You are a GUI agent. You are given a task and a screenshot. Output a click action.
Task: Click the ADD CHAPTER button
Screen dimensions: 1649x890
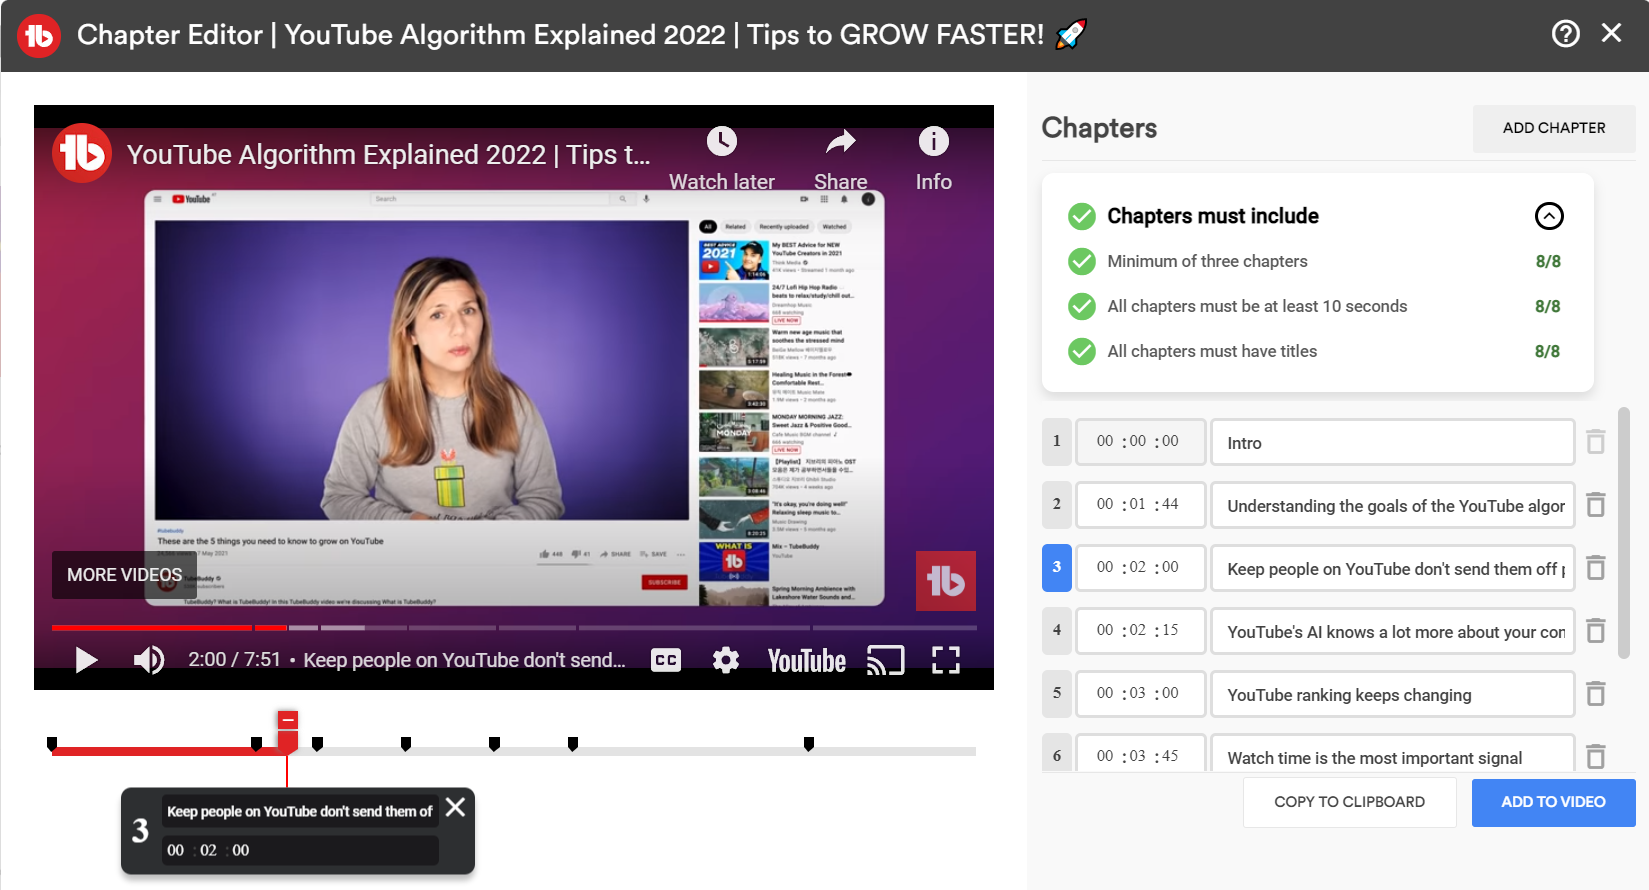[1553, 128]
